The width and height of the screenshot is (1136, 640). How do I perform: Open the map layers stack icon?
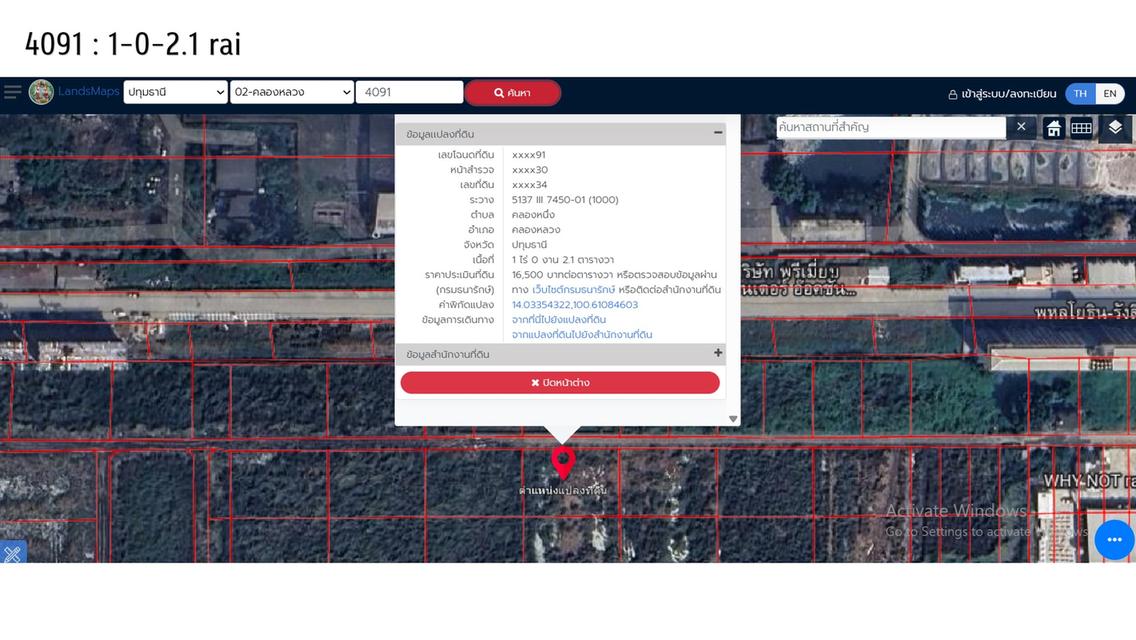pos(1115,127)
